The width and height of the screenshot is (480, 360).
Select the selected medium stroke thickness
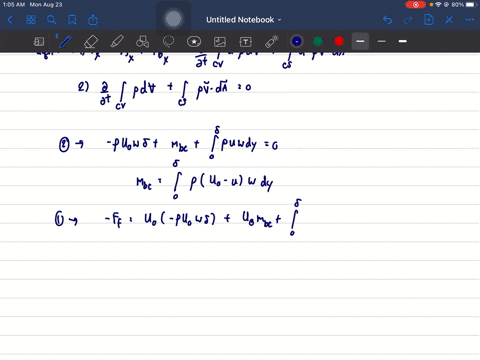click(x=360, y=41)
